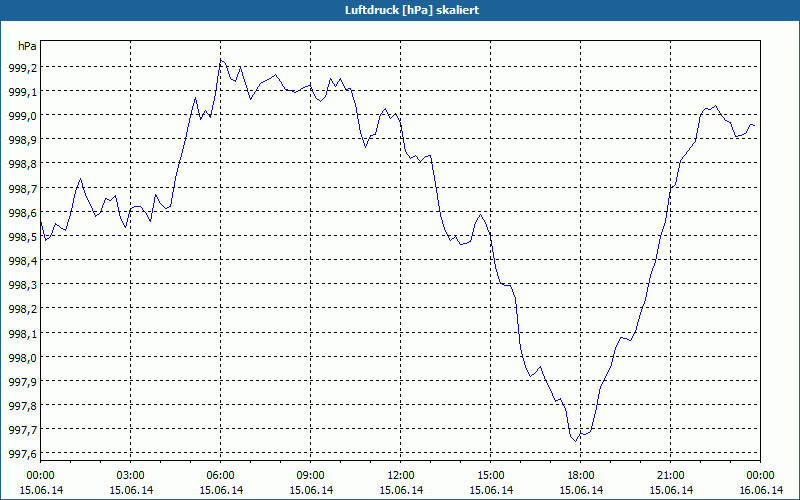Select the 997,6 y-axis label
800x500 pixels.
click(x=22, y=454)
